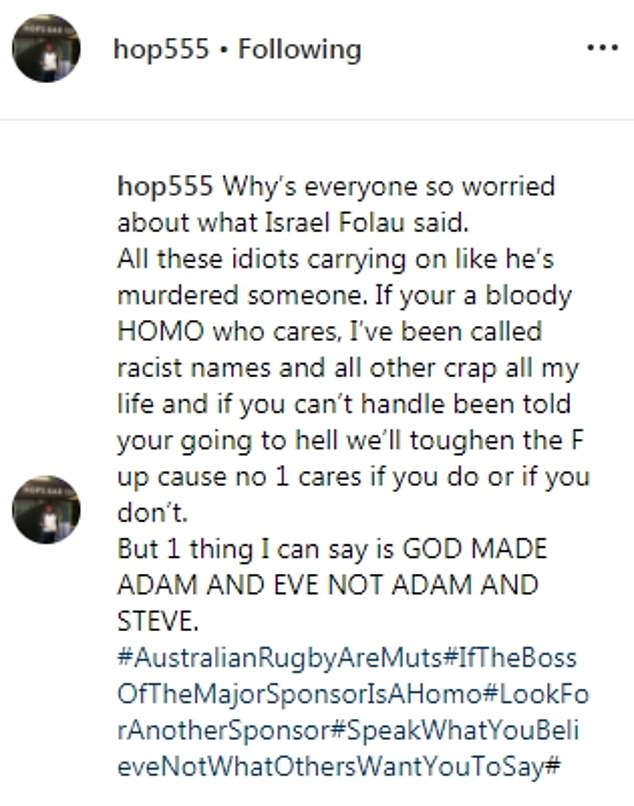This screenshot has width=634, height=806.
Task: Open hop555 profile picture in post header
Action: point(46,48)
